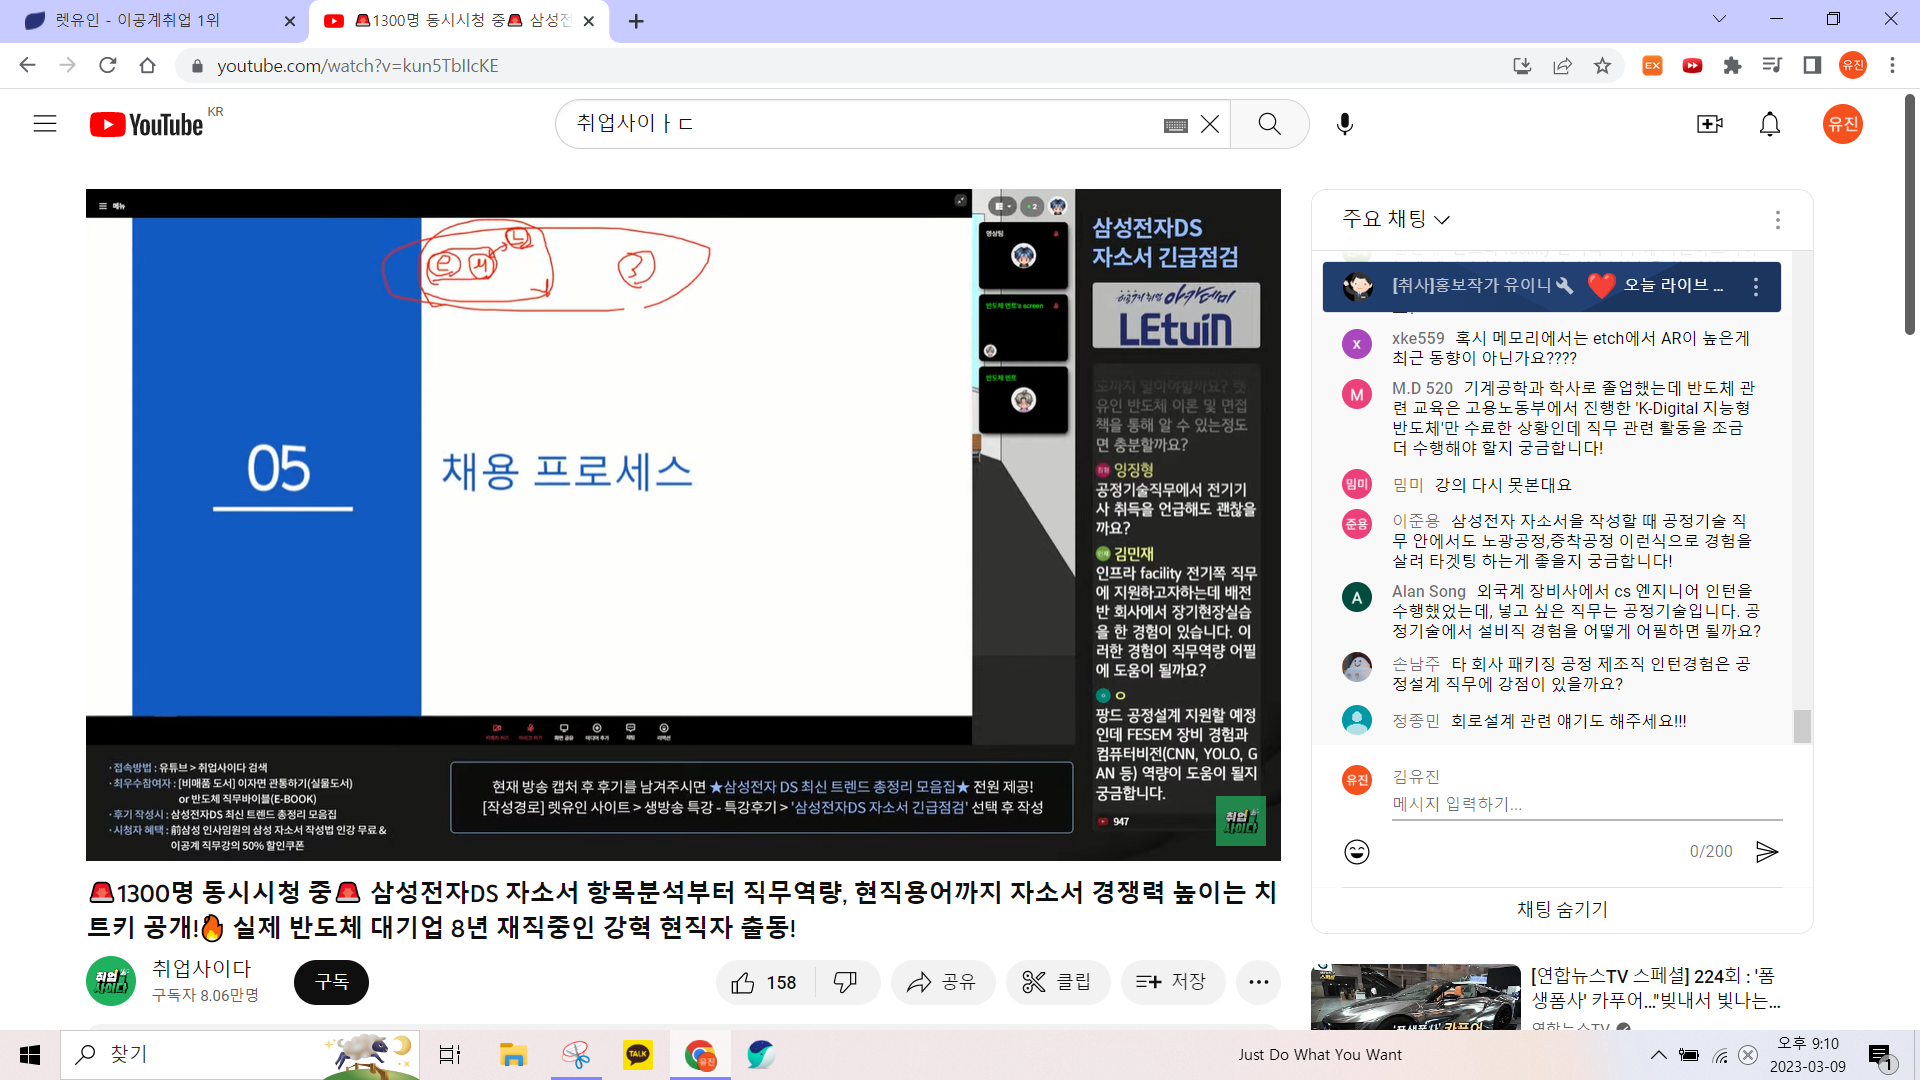The image size is (1920, 1080).
Task: Click the send message arrow icon
Action: coord(1767,852)
